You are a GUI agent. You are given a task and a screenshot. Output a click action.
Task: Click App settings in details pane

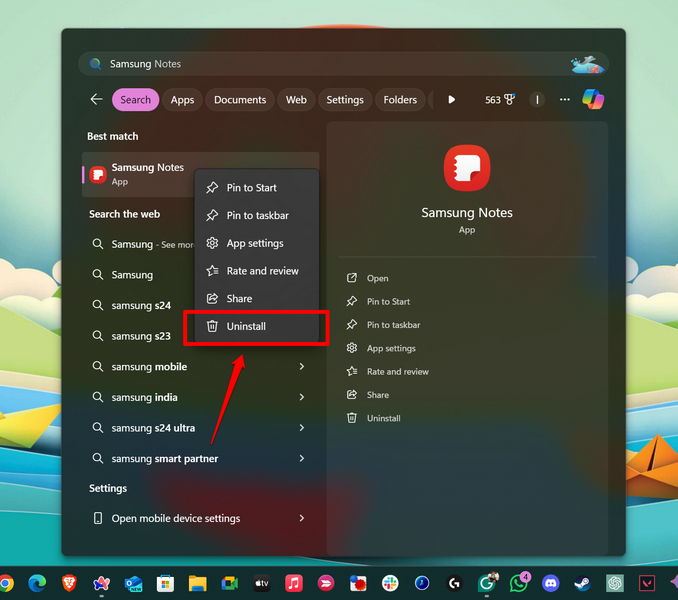391,348
